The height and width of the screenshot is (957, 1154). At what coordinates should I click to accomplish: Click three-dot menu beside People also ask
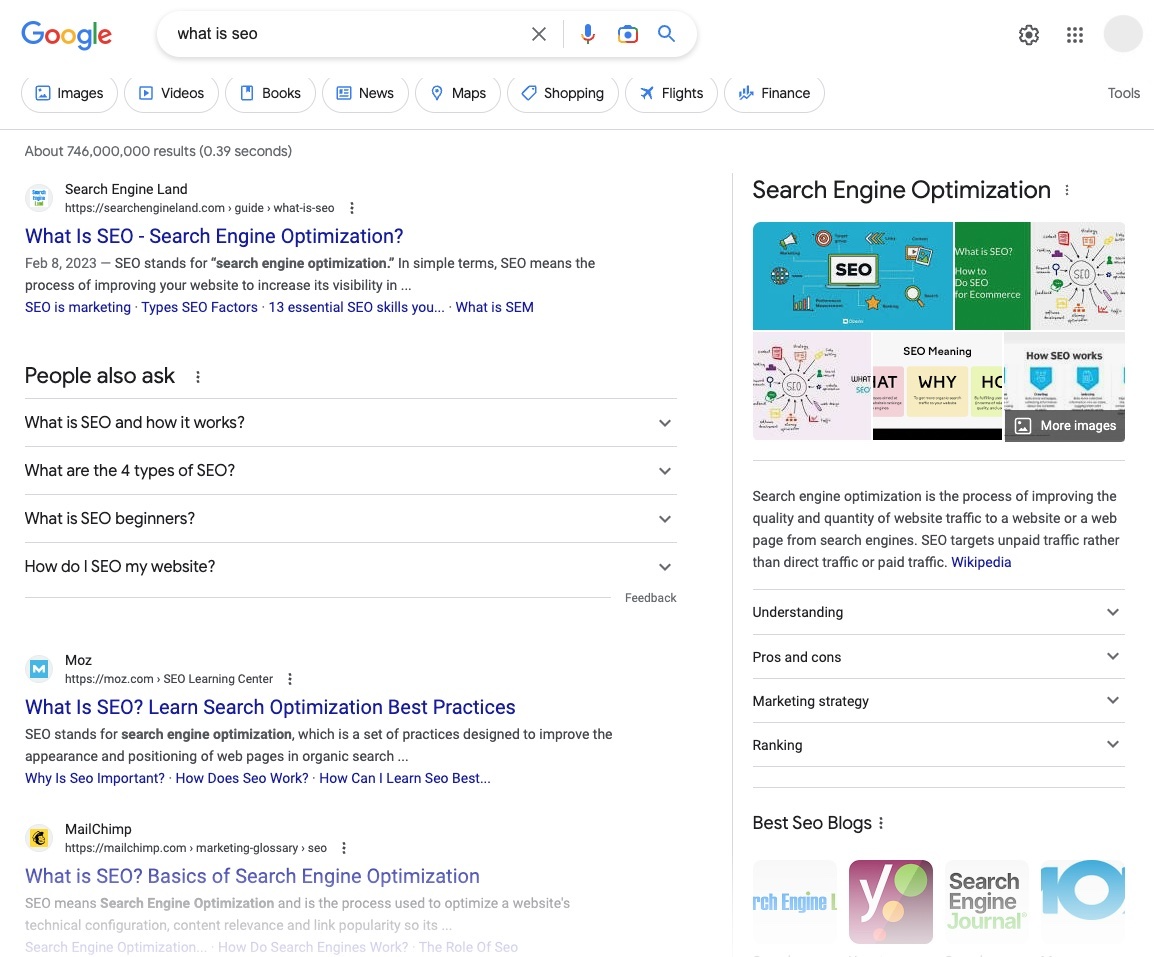(198, 377)
